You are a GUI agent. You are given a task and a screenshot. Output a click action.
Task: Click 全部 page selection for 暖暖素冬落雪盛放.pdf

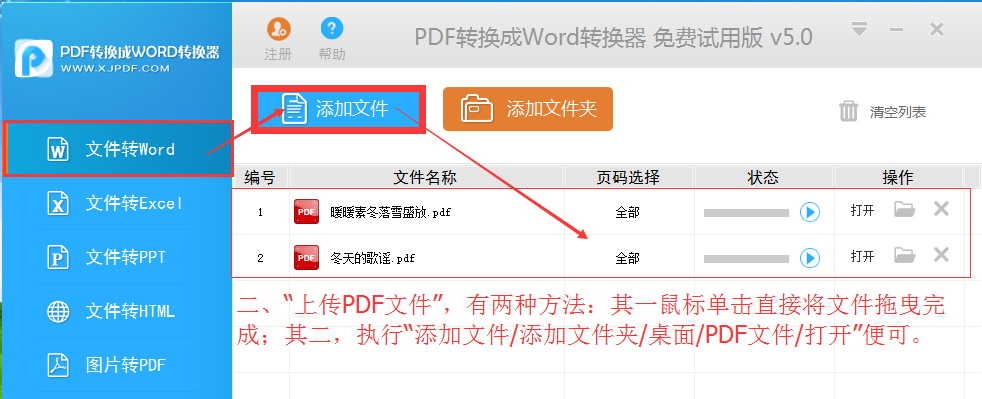[628, 212]
